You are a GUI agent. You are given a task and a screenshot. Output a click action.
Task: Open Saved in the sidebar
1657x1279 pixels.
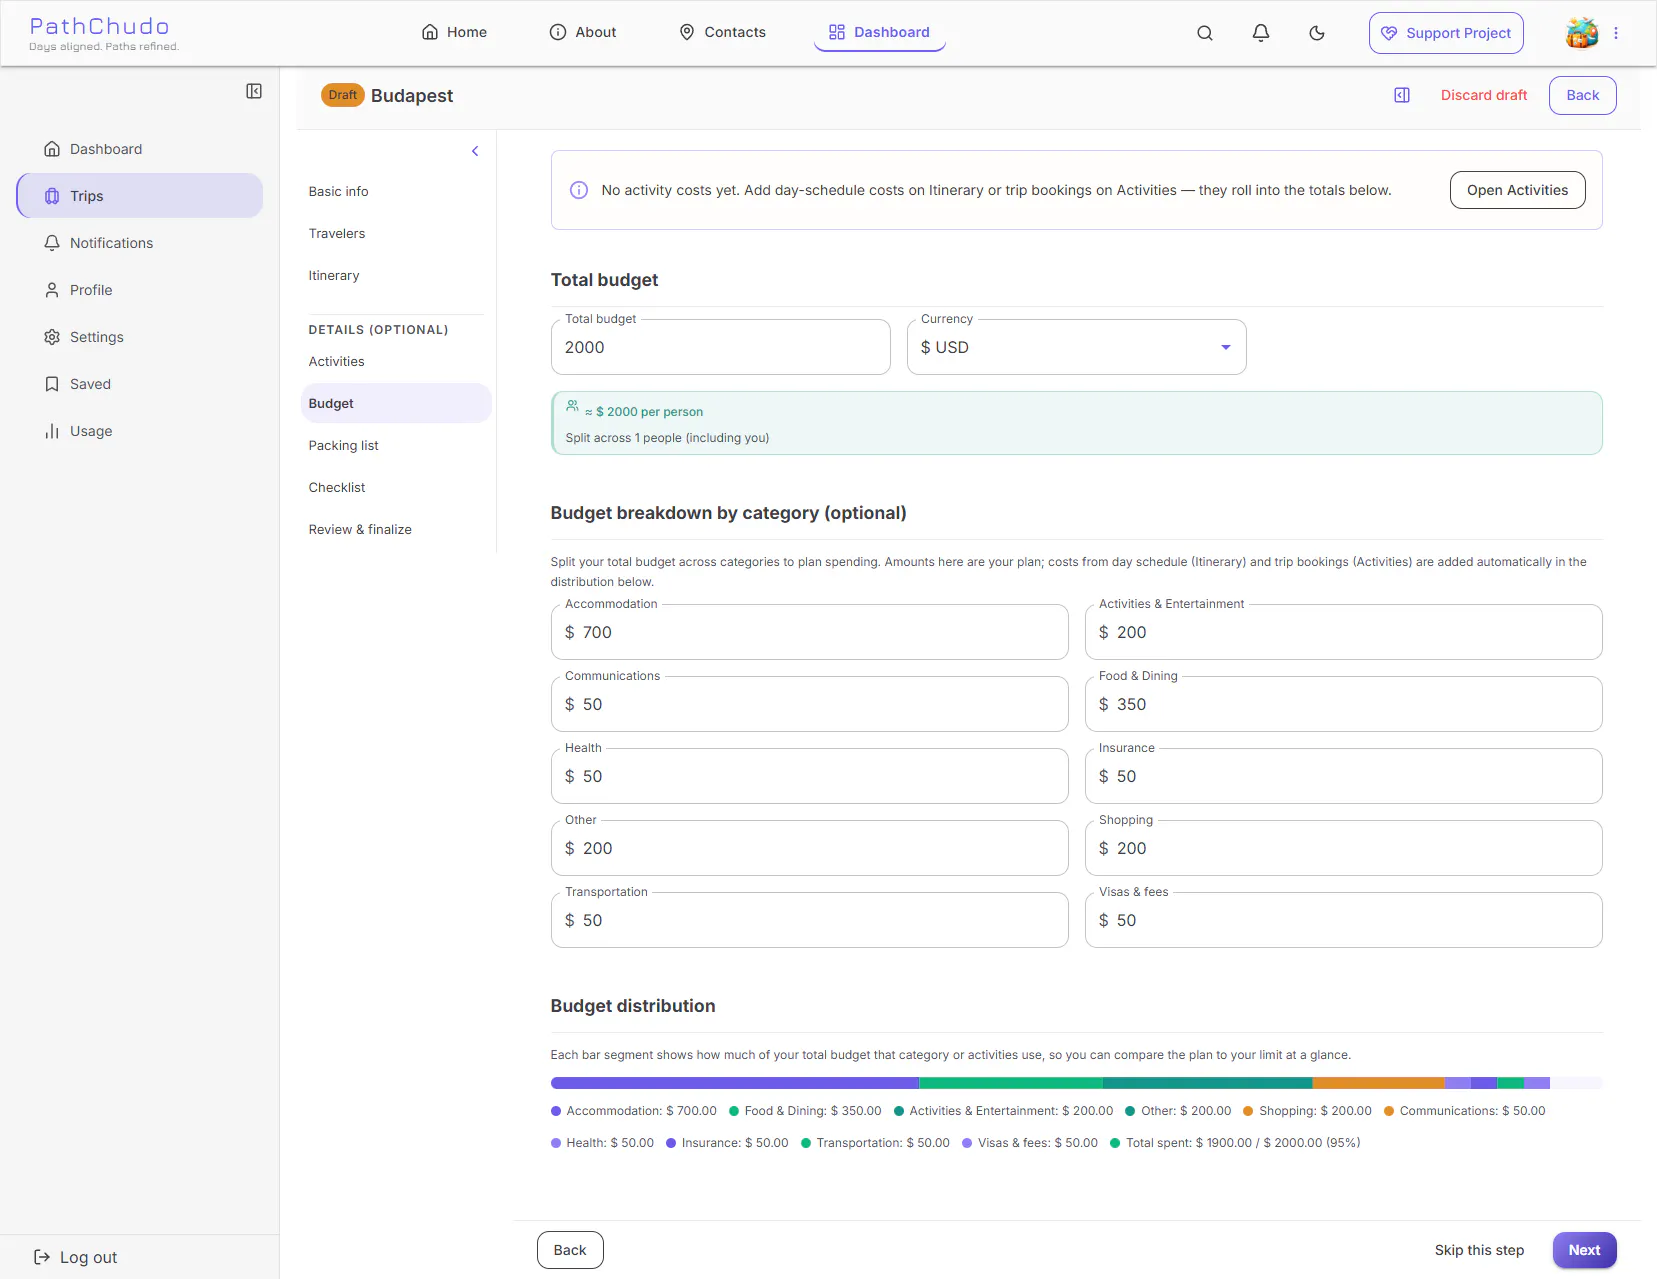(140, 384)
